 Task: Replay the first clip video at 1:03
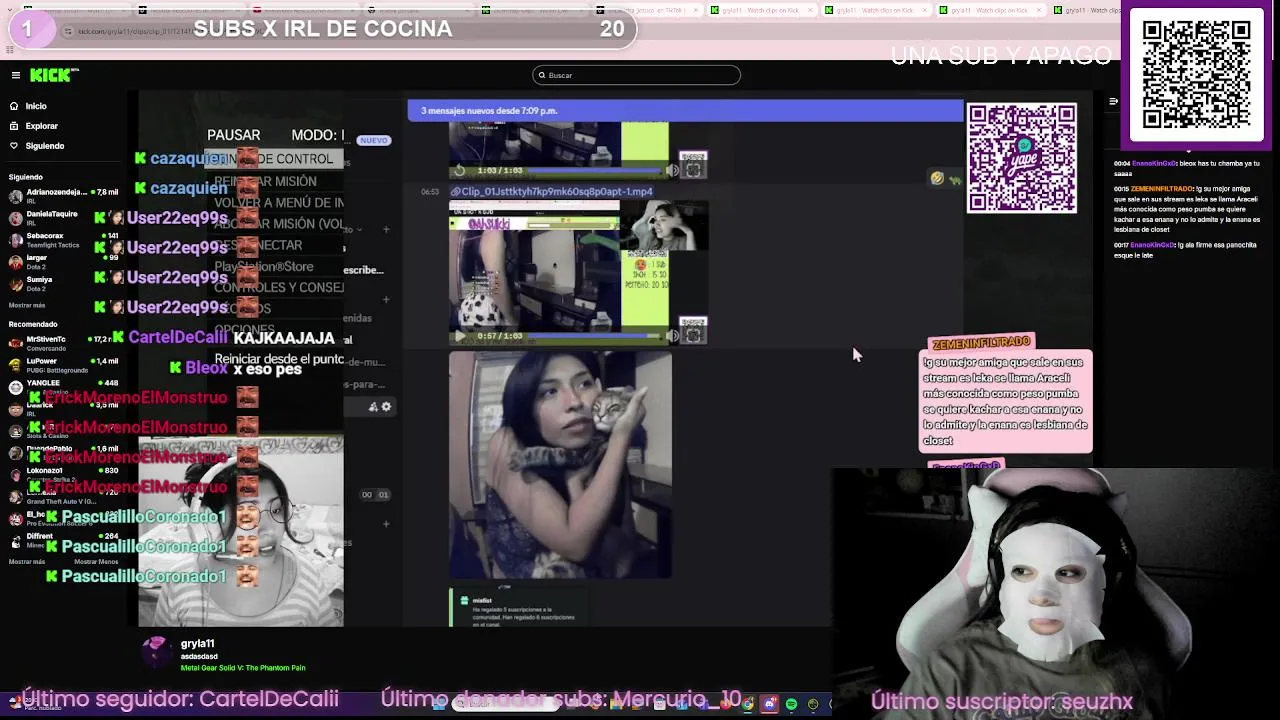[460, 170]
